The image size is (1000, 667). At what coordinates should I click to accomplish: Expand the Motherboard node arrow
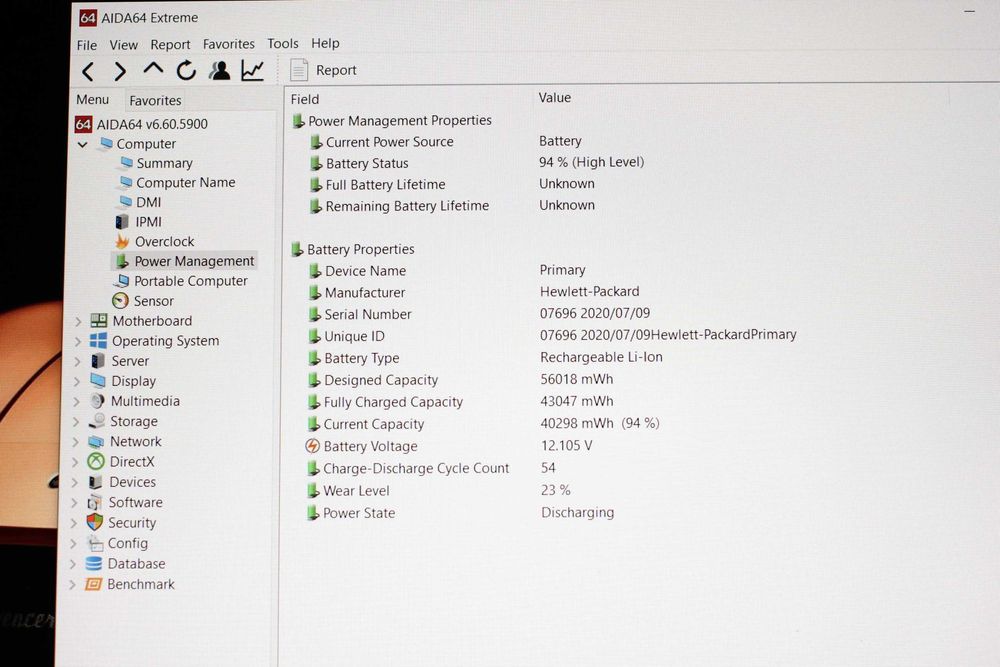tap(78, 321)
